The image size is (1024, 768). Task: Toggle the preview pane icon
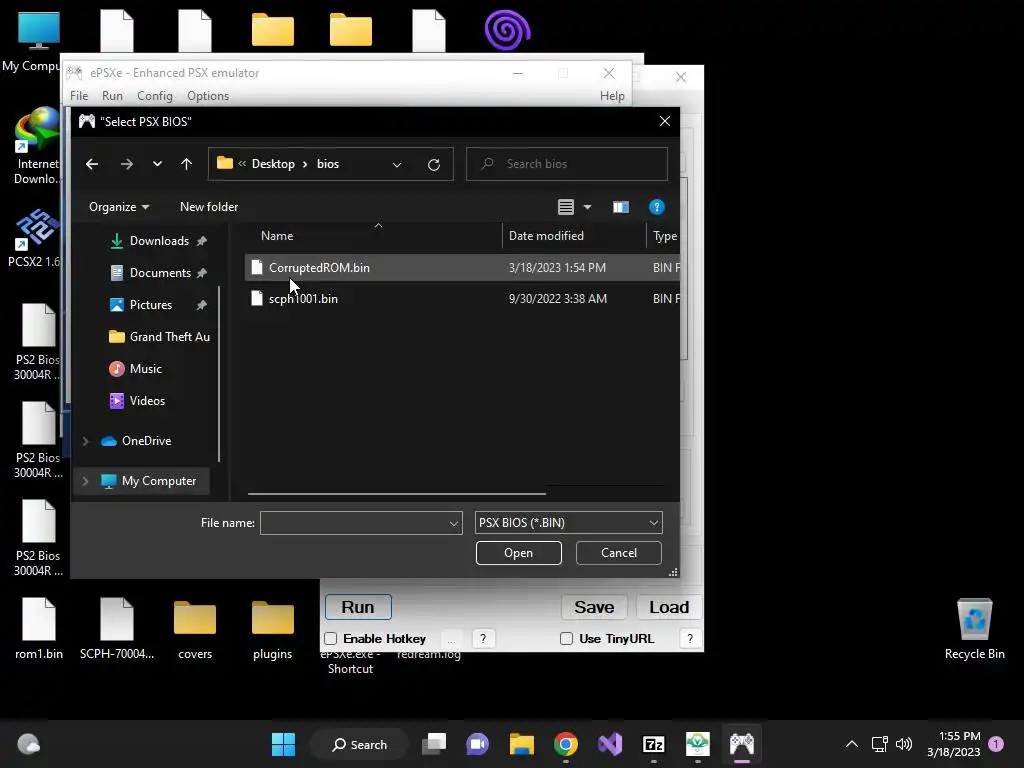click(x=620, y=207)
